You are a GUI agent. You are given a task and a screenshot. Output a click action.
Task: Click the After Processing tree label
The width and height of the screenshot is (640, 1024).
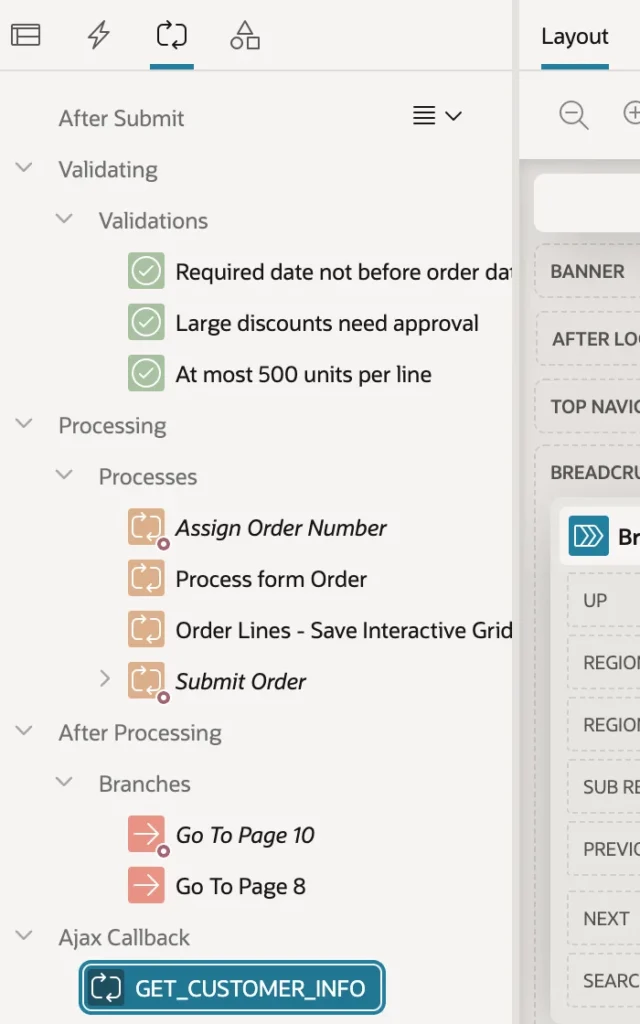pos(140,733)
